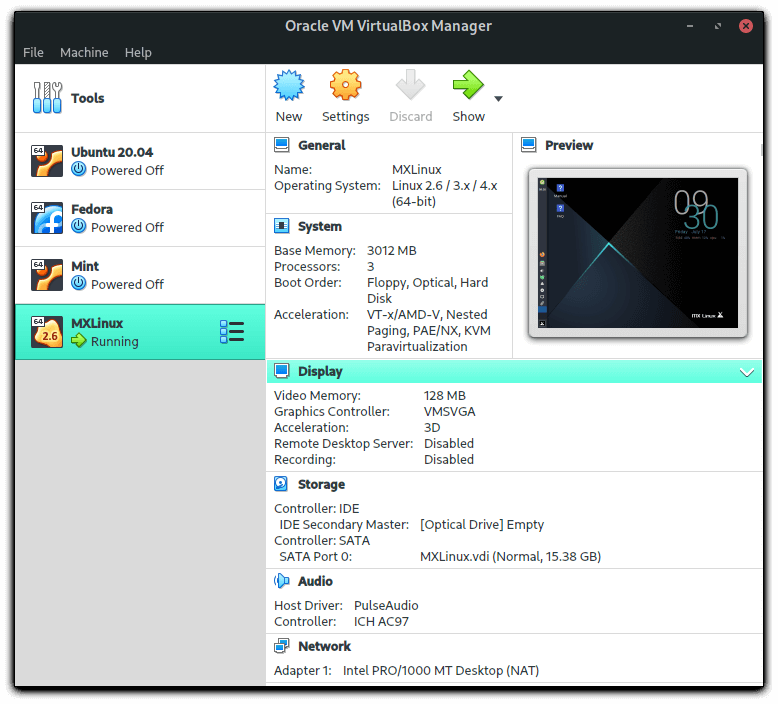Screen dimensions: 778x704
Task: Click 'Disabled' next to Remote Desktop Server
Action: [449, 443]
